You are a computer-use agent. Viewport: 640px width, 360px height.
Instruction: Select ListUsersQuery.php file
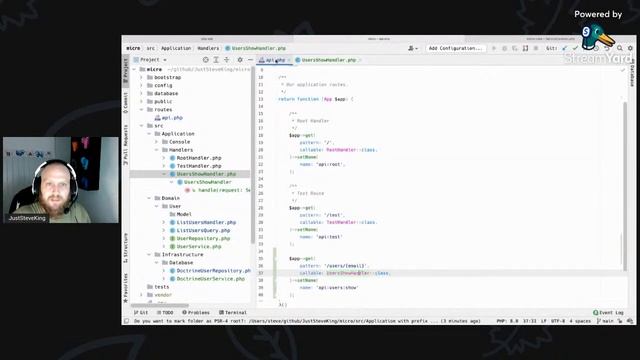[x=200, y=230]
